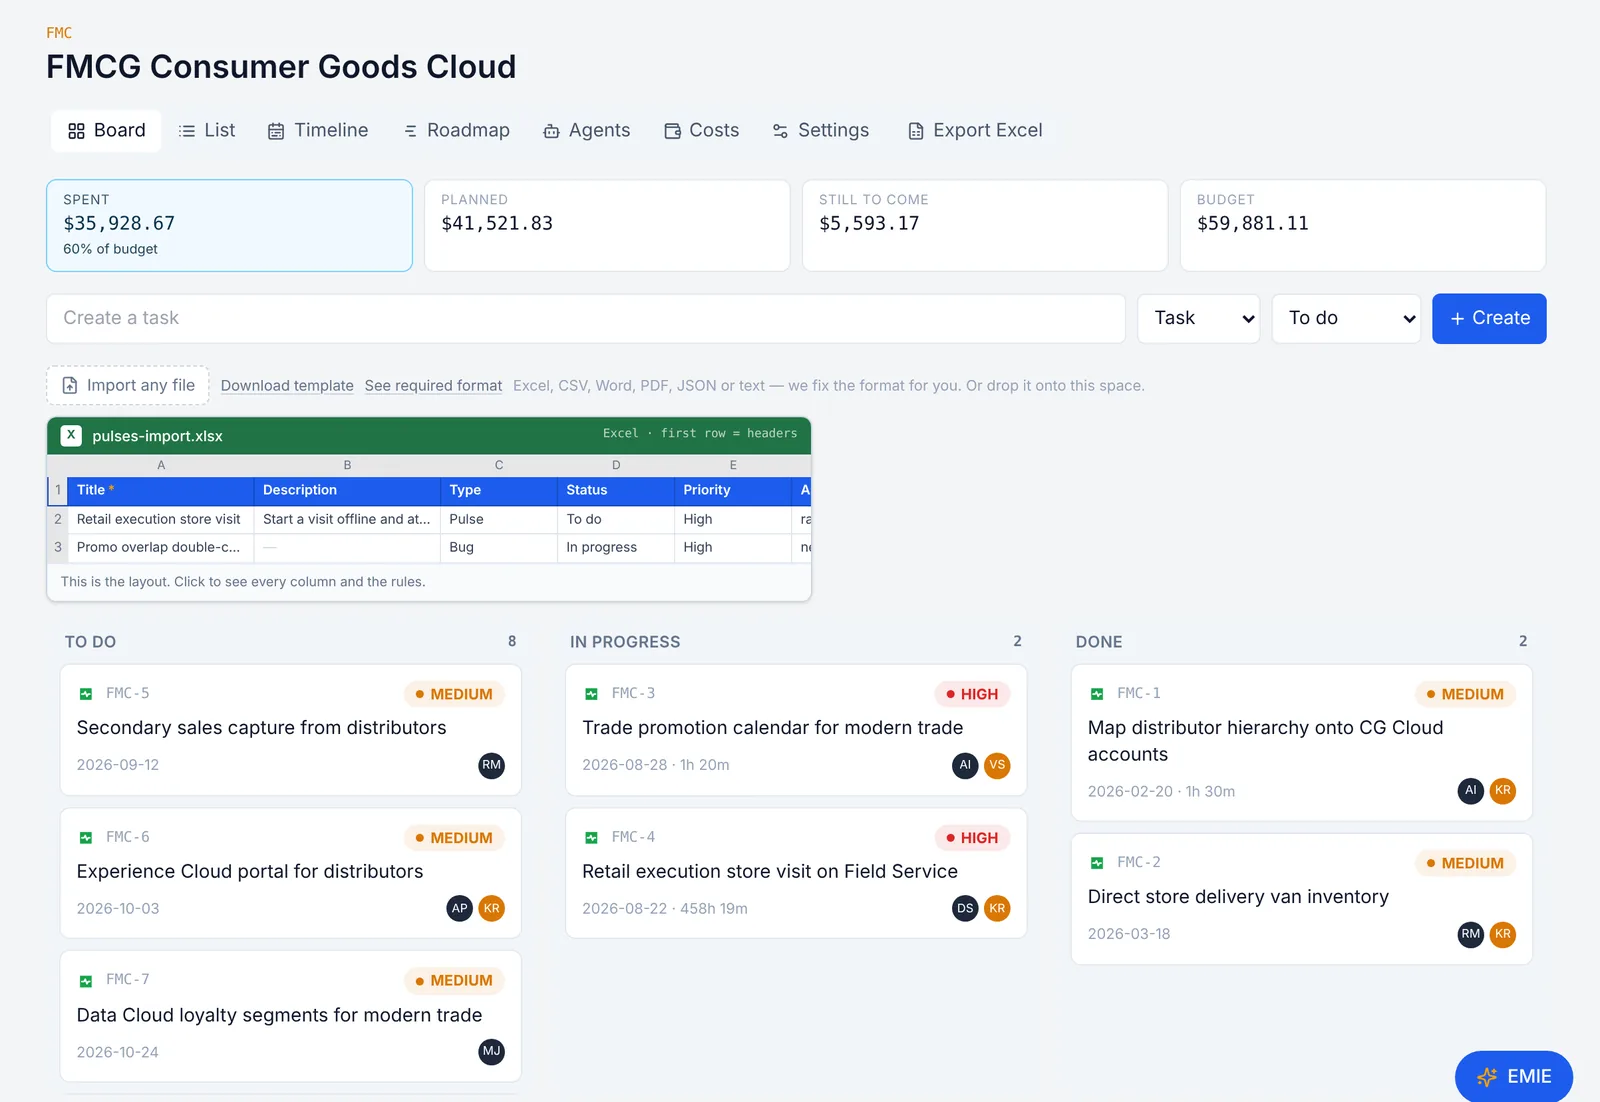
Task: Click the Priority column header in preview
Action: point(733,490)
